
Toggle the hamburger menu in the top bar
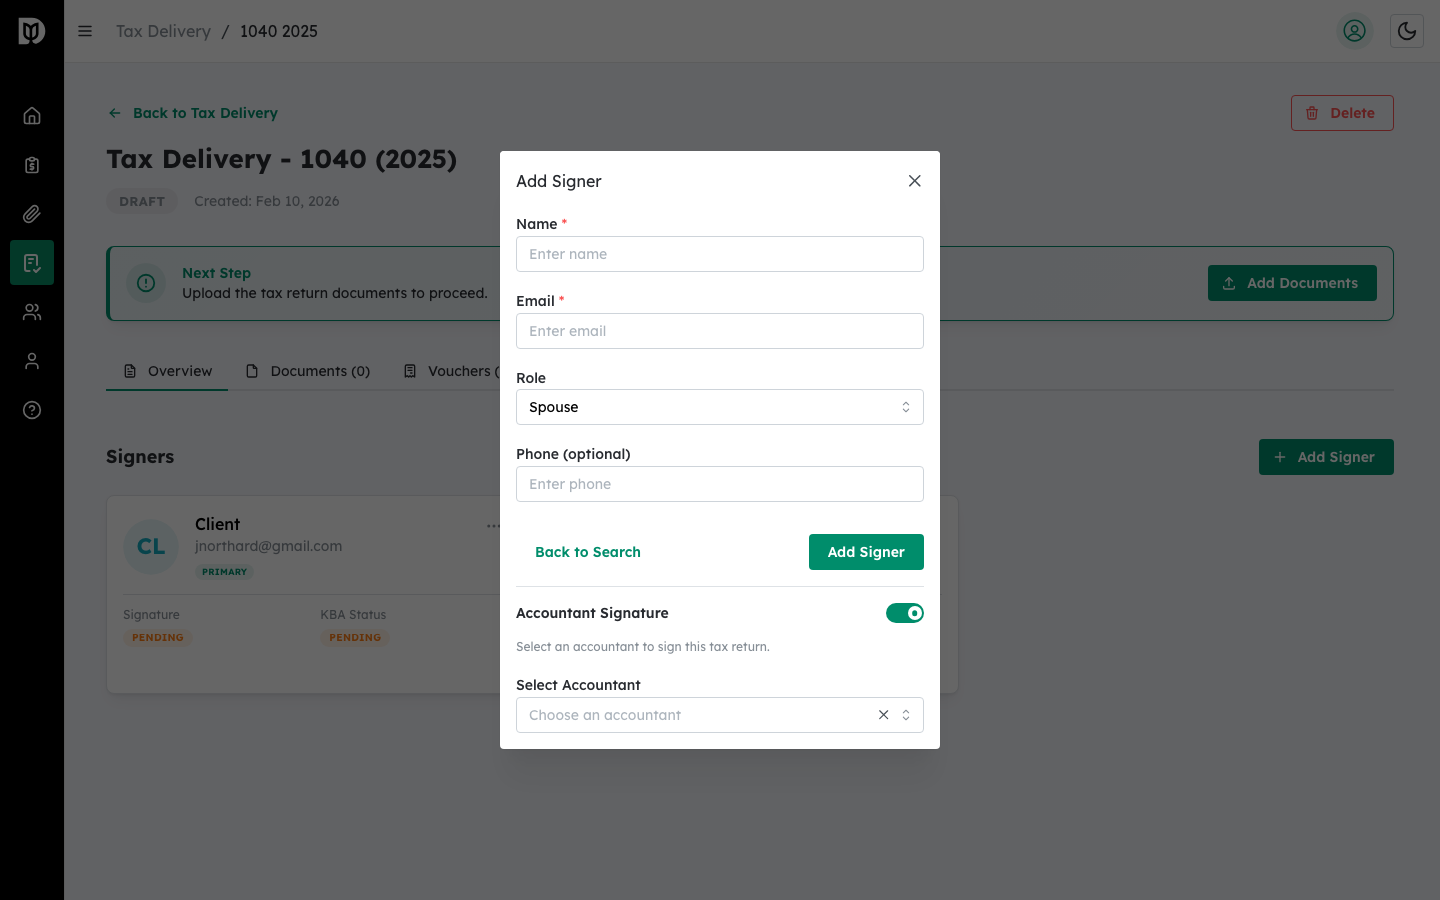[x=85, y=31]
